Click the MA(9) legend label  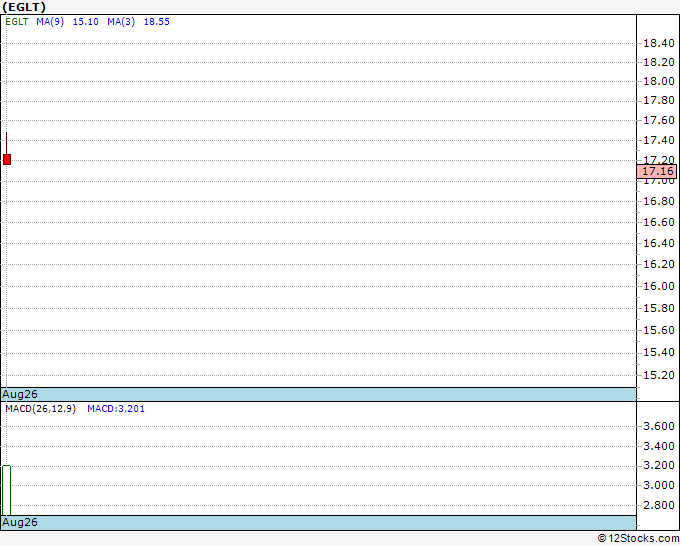point(50,22)
